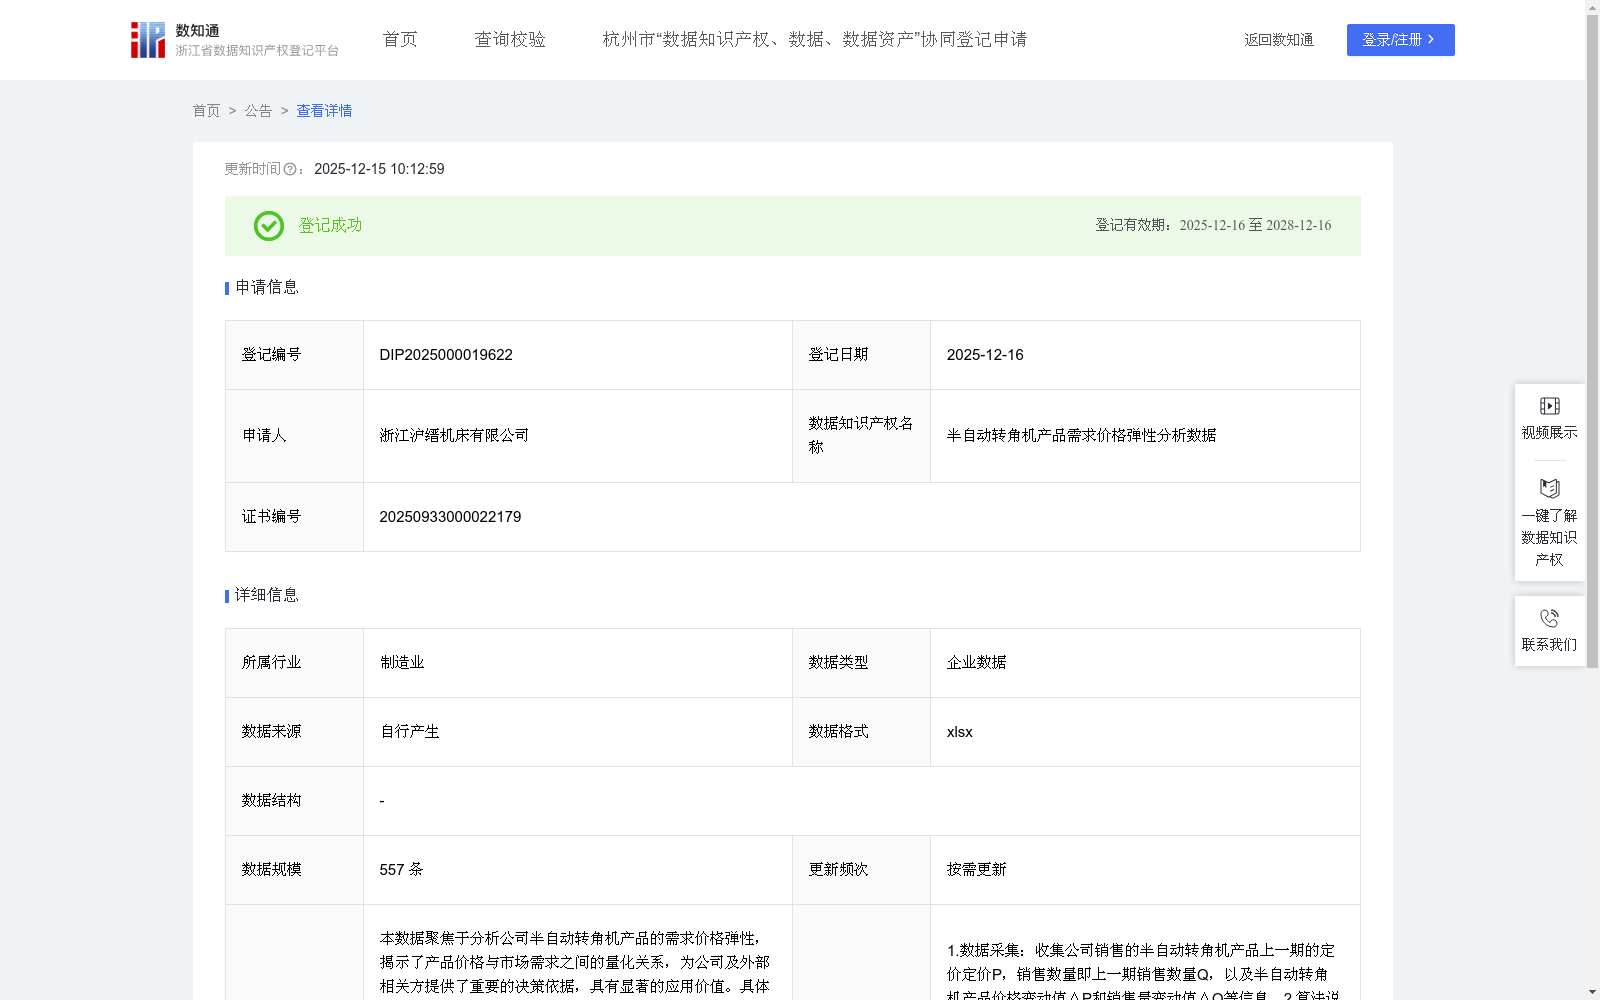Click the 数据结构 label cell
The image size is (1600, 1000).
(x=294, y=800)
